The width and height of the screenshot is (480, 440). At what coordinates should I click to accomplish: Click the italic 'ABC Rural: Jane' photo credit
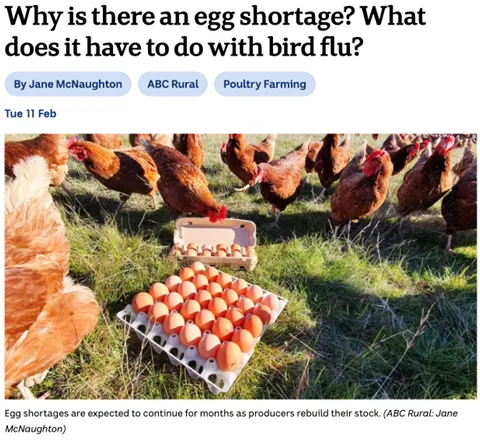[x=422, y=413]
